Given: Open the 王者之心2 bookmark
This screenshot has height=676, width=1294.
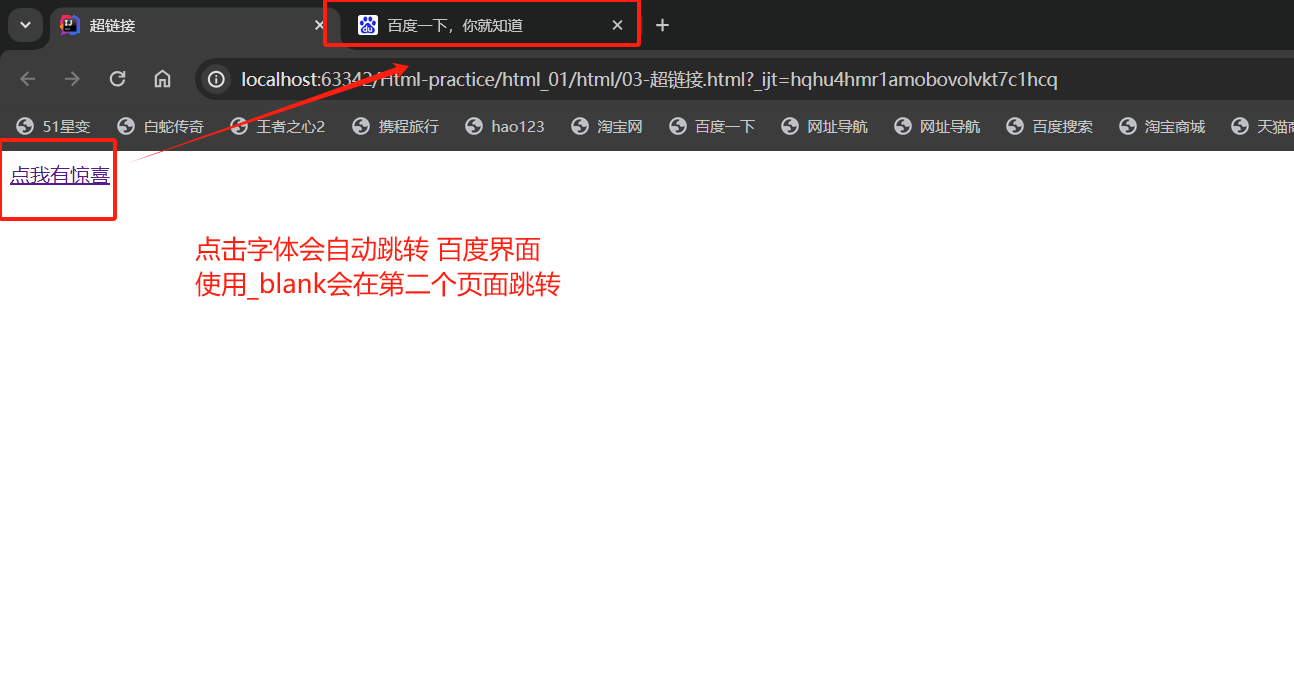Looking at the screenshot, I should tap(277, 126).
